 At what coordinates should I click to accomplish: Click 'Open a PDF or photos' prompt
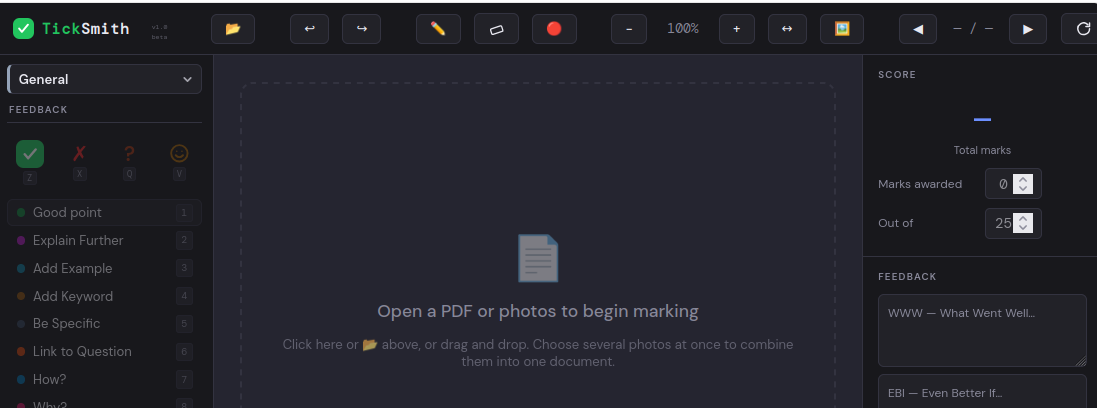click(x=538, y=311)
